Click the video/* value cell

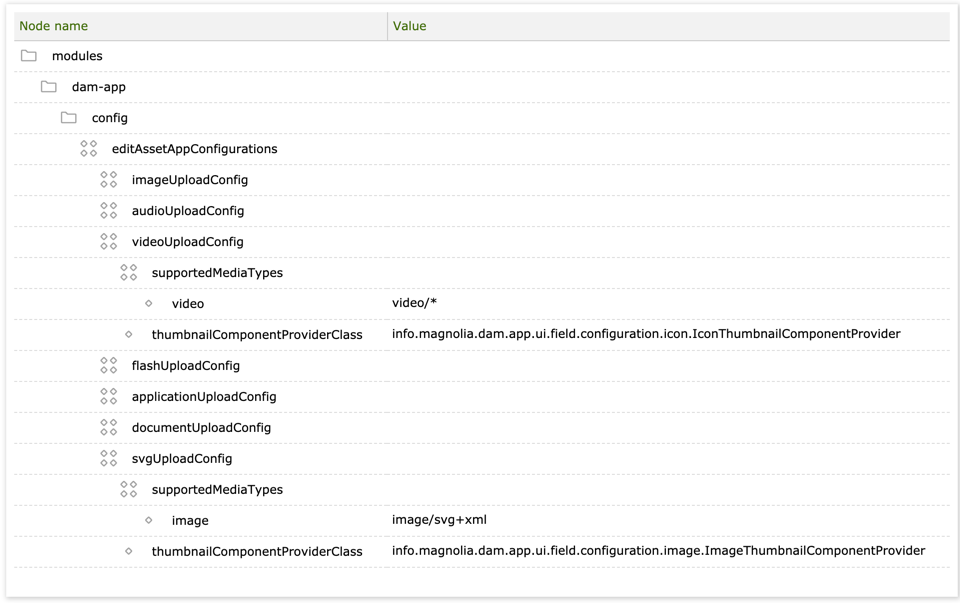415,303
